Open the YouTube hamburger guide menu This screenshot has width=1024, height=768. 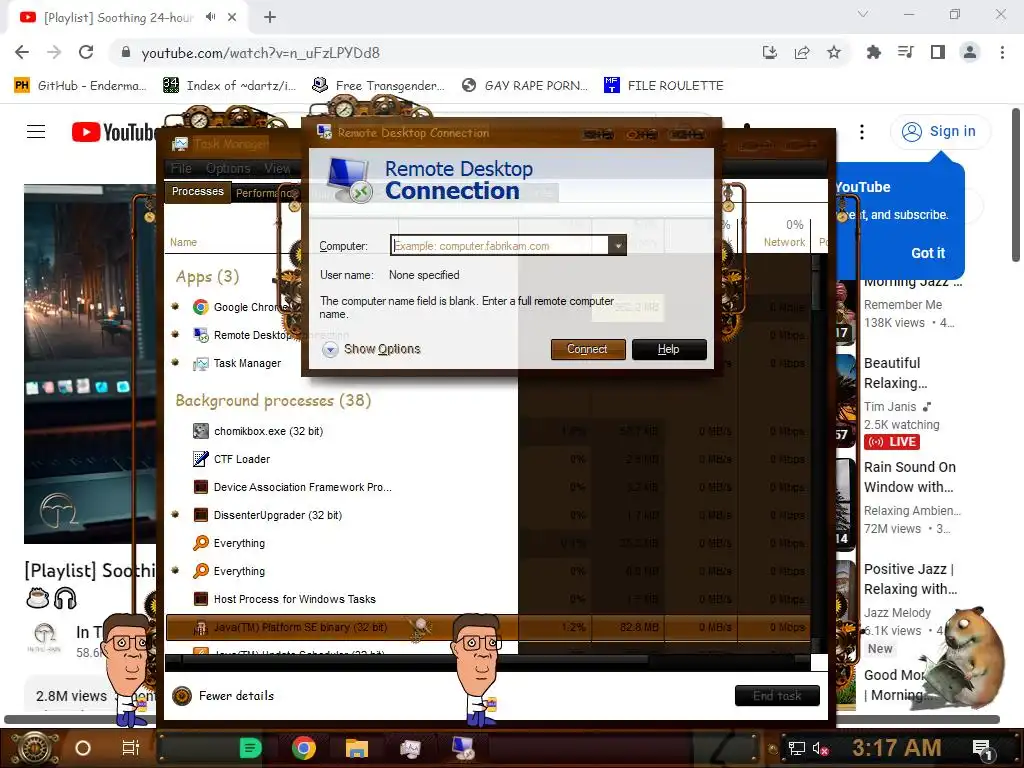tap(36, 132)
